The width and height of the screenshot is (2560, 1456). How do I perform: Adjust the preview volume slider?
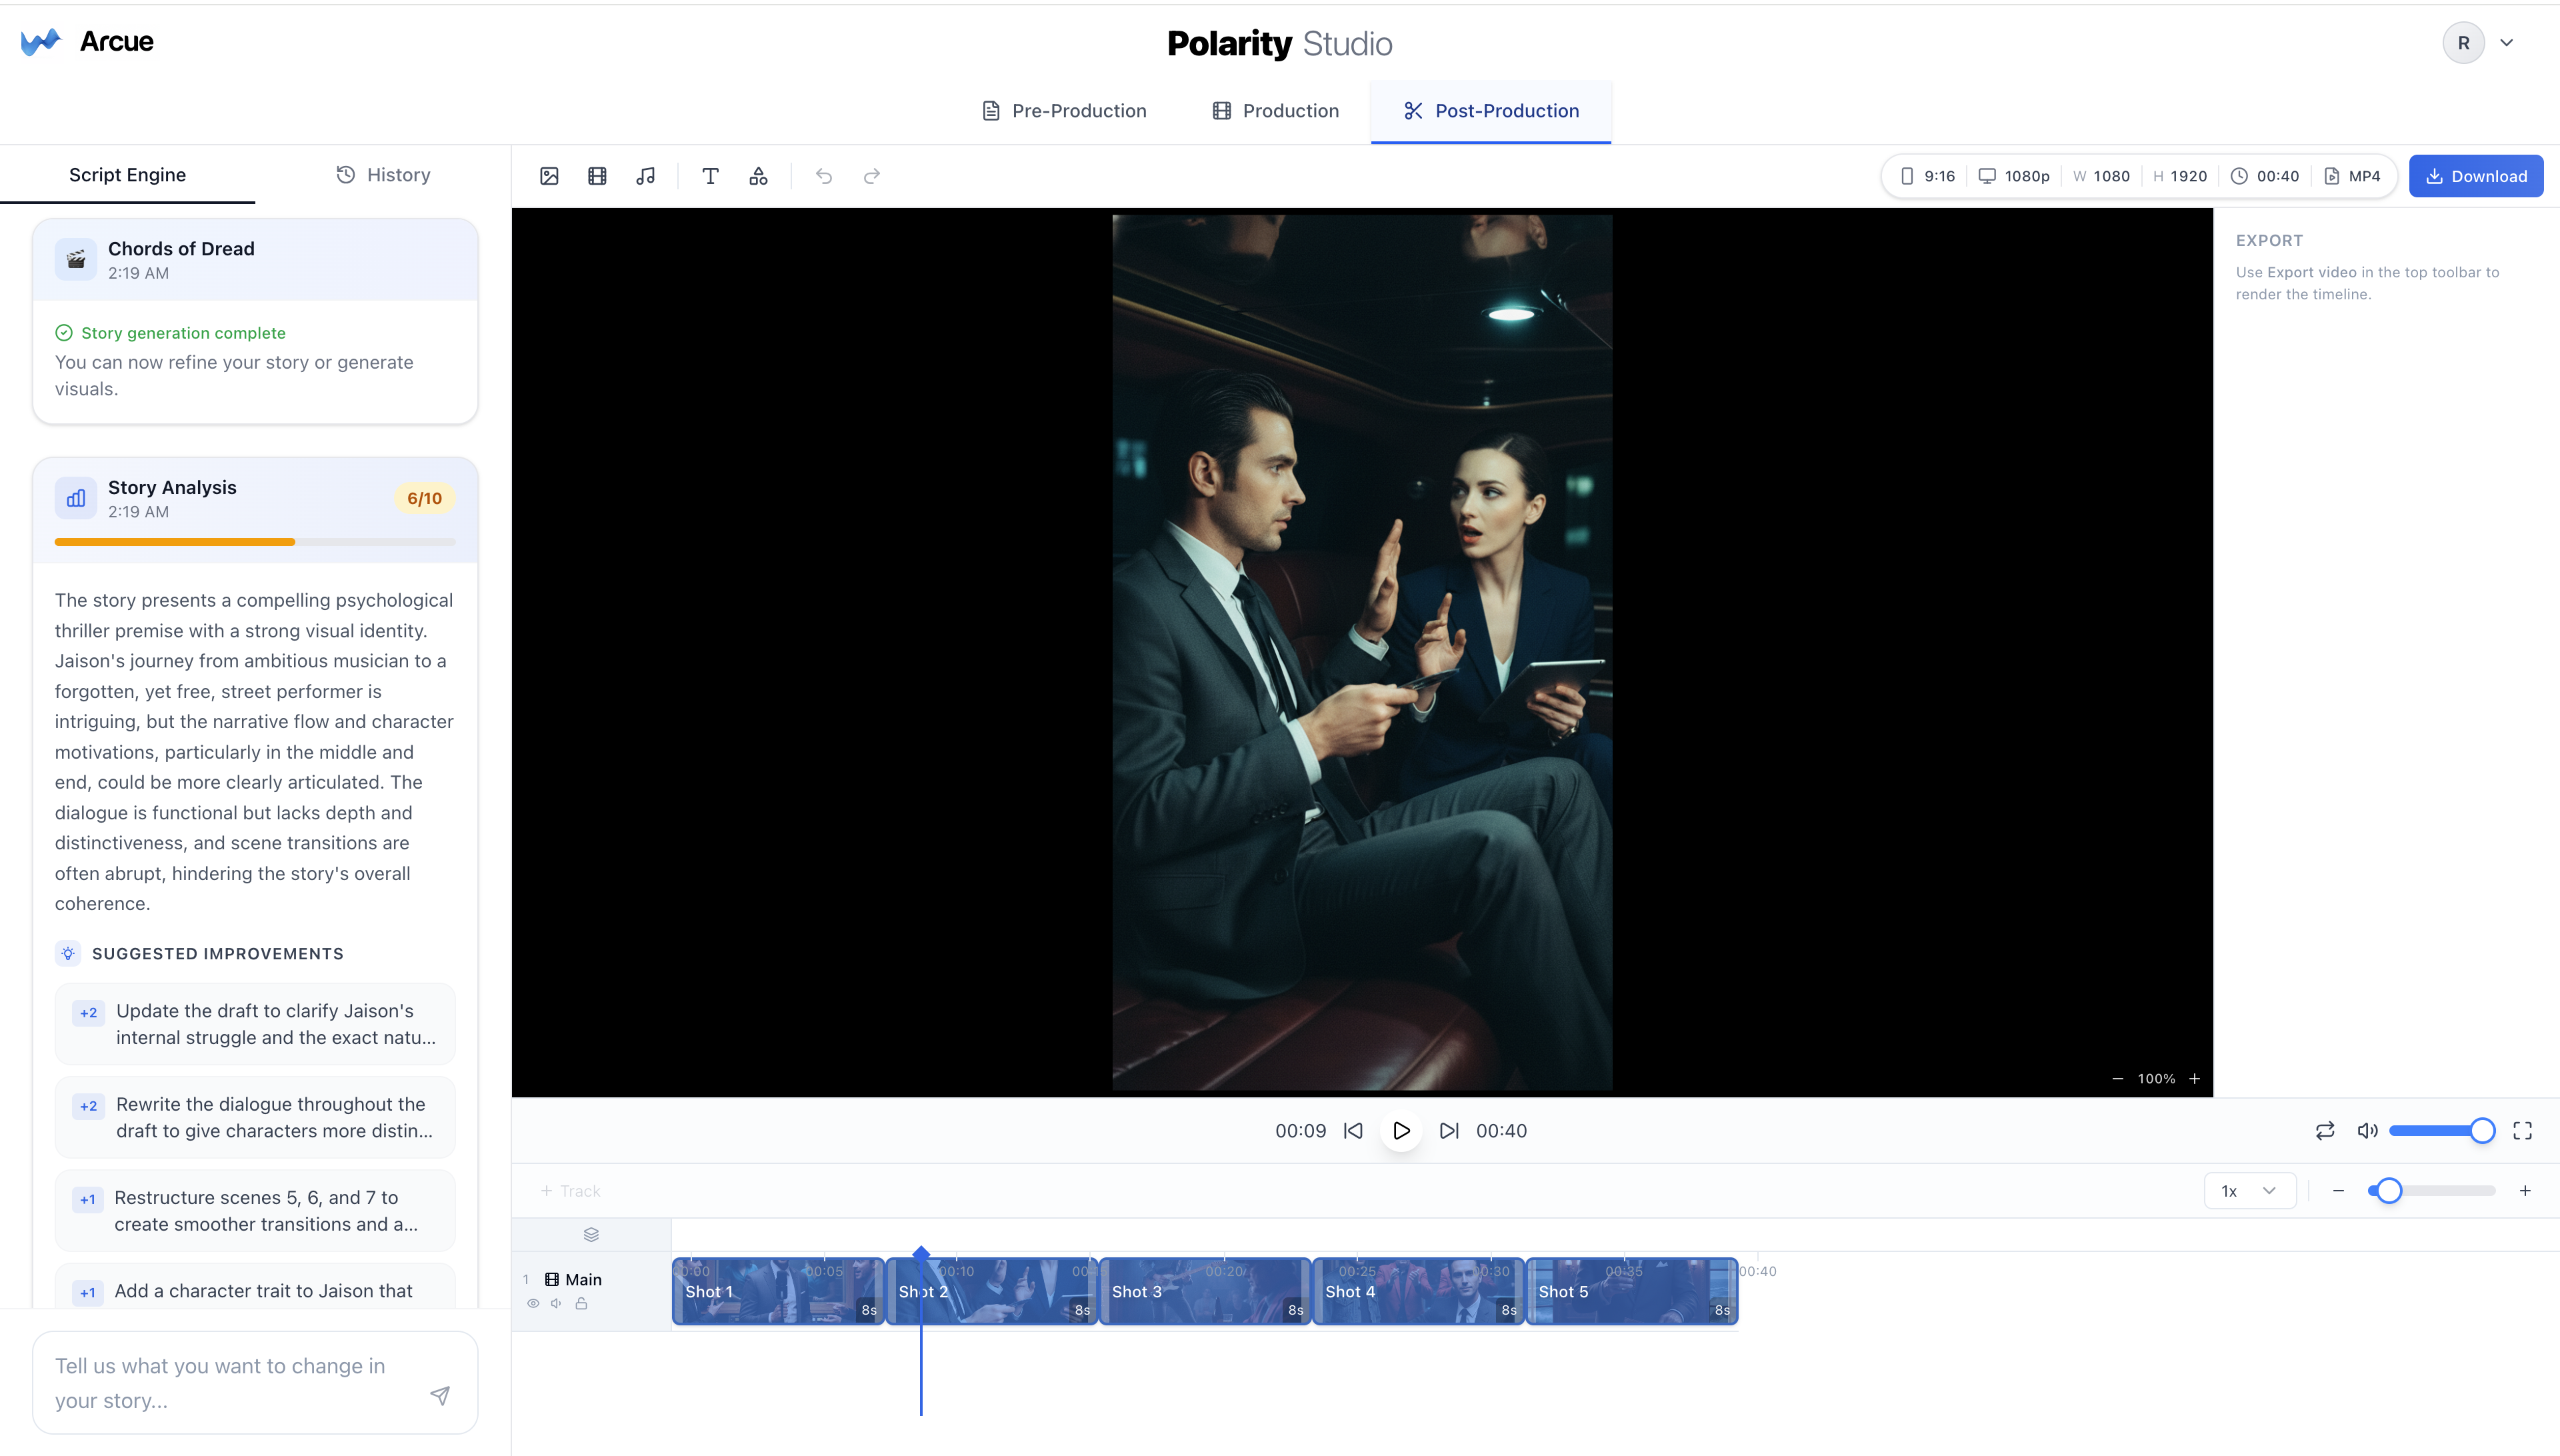[2441, 1131]
